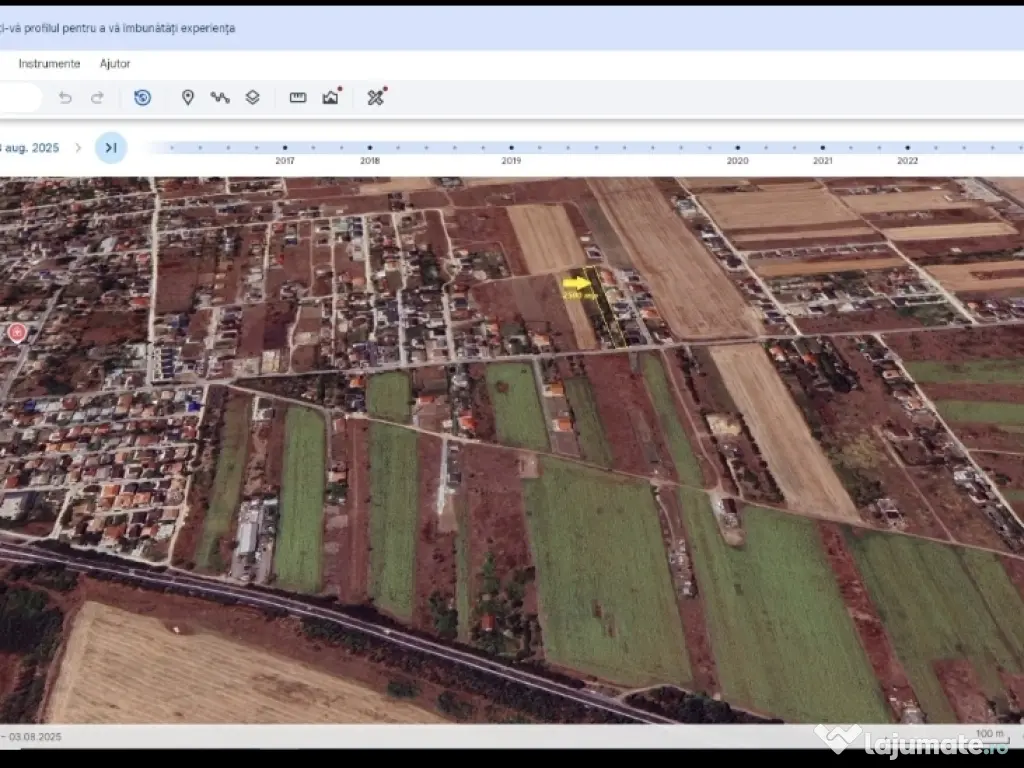Select the 2022 marker on the timeline
Viewport: 1024px width, 768px height.
[x=907, y=148]
